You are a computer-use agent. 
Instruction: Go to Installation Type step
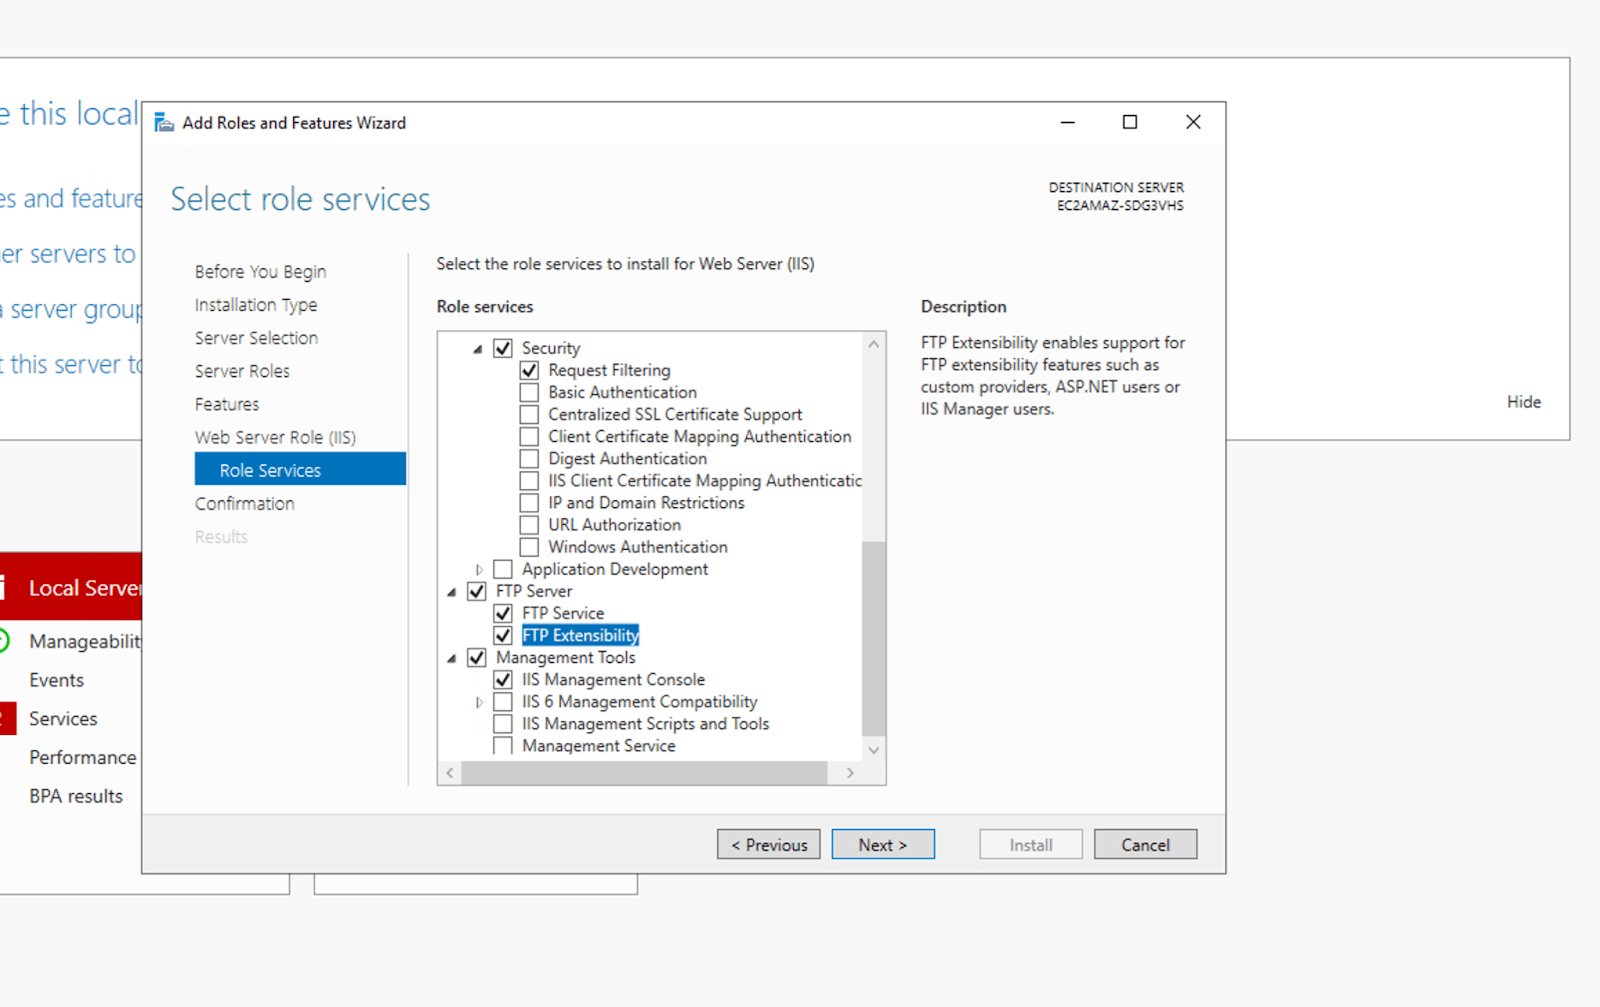[x=256, y=304]
